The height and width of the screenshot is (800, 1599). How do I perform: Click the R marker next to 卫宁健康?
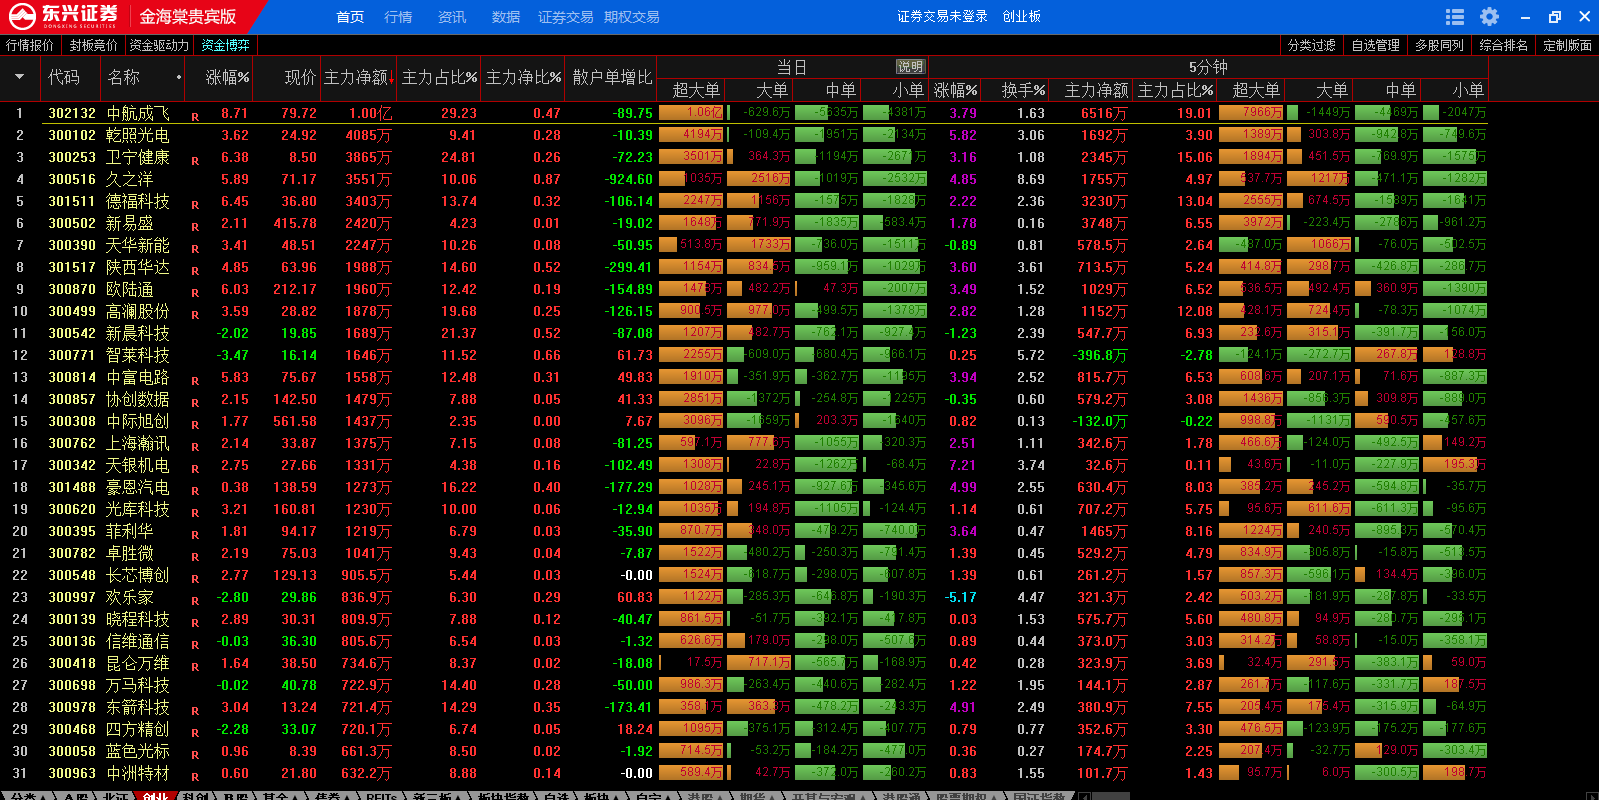click(x=195, y=161)
